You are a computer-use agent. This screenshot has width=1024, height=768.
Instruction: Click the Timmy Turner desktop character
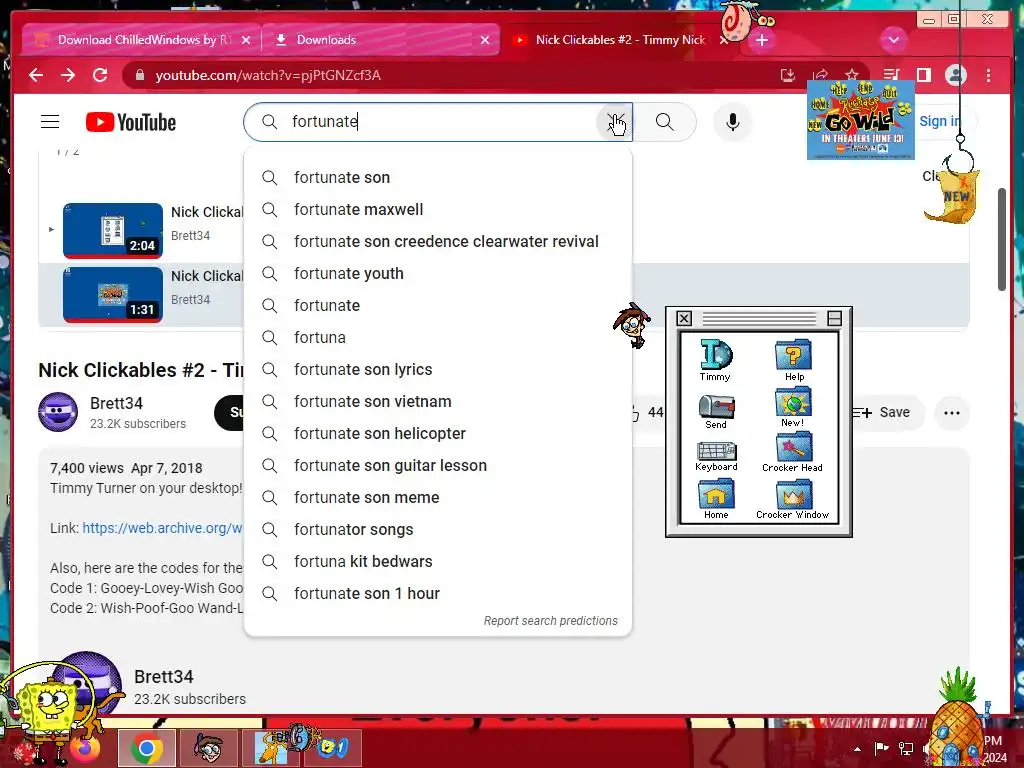click(x=632, y=325)
